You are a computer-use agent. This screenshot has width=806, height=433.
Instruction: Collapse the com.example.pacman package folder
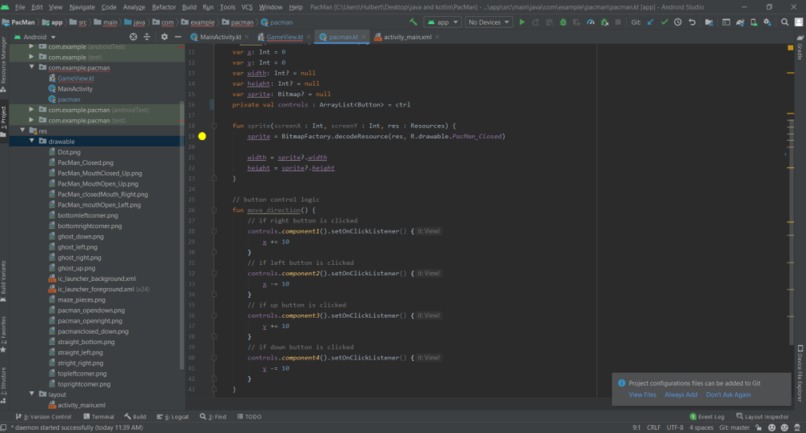32,67
